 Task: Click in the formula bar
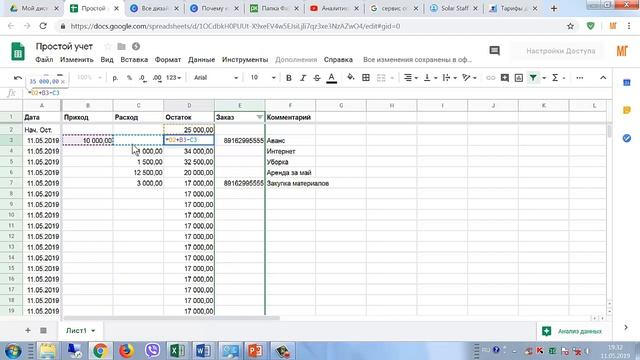coord(318,93)
